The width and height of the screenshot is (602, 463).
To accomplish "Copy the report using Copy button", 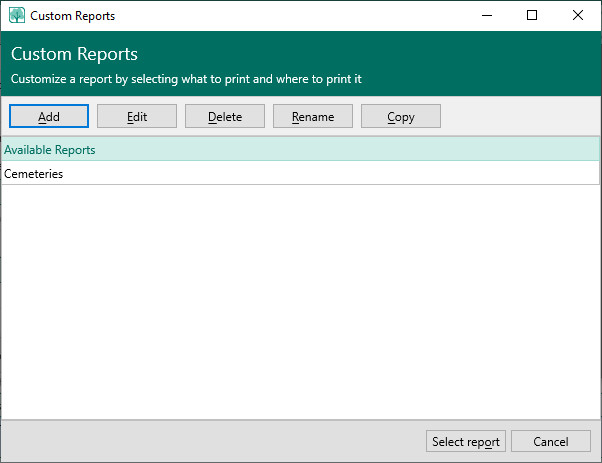I will pos(401,116).
